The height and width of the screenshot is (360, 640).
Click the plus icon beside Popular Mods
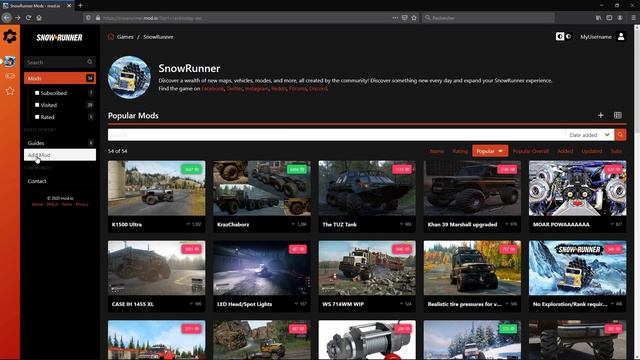point(600,116)
